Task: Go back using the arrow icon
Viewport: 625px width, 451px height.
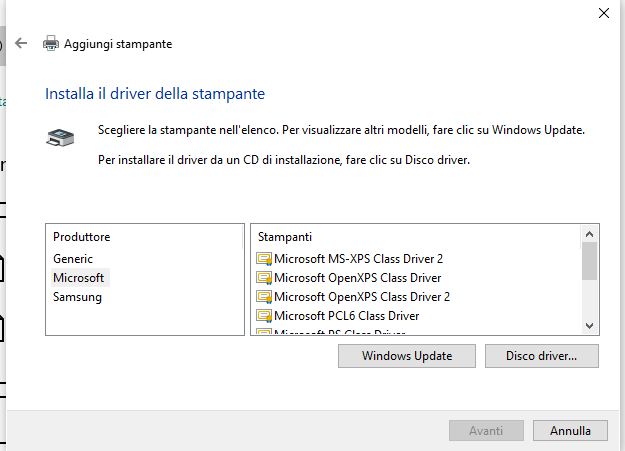Action: 21,43
